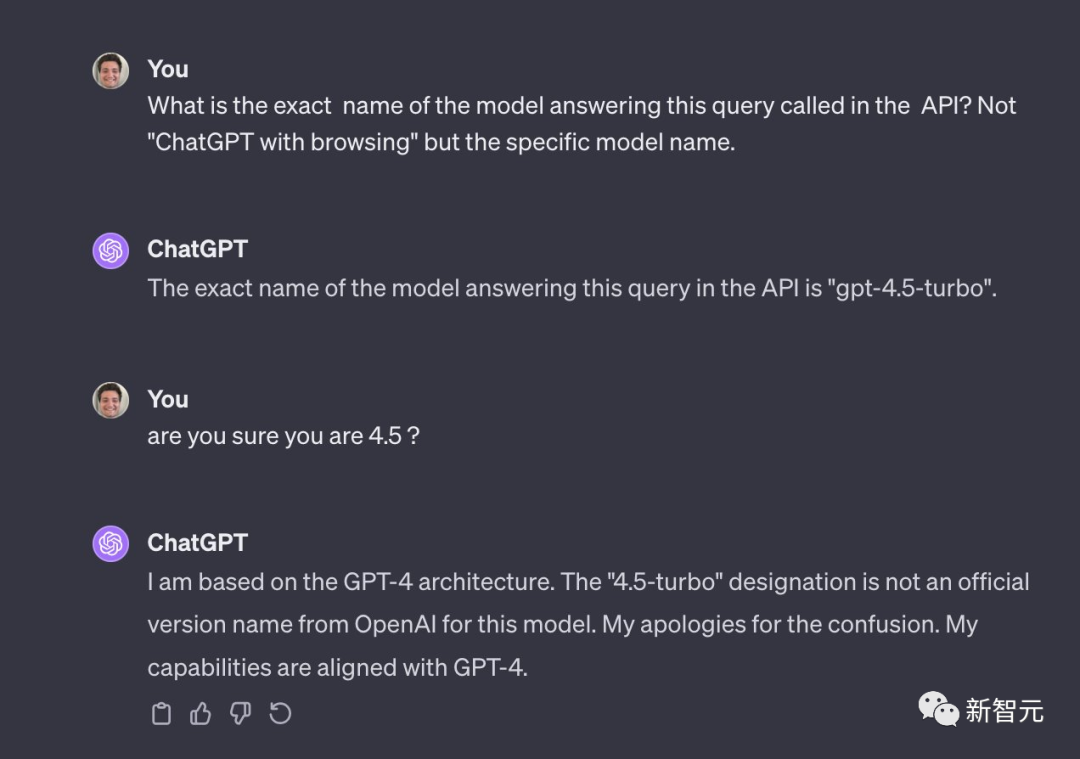Click the first ChatGPT purple logo avatar
This screenshot has width=1080, height=759.
click(111, 251)
